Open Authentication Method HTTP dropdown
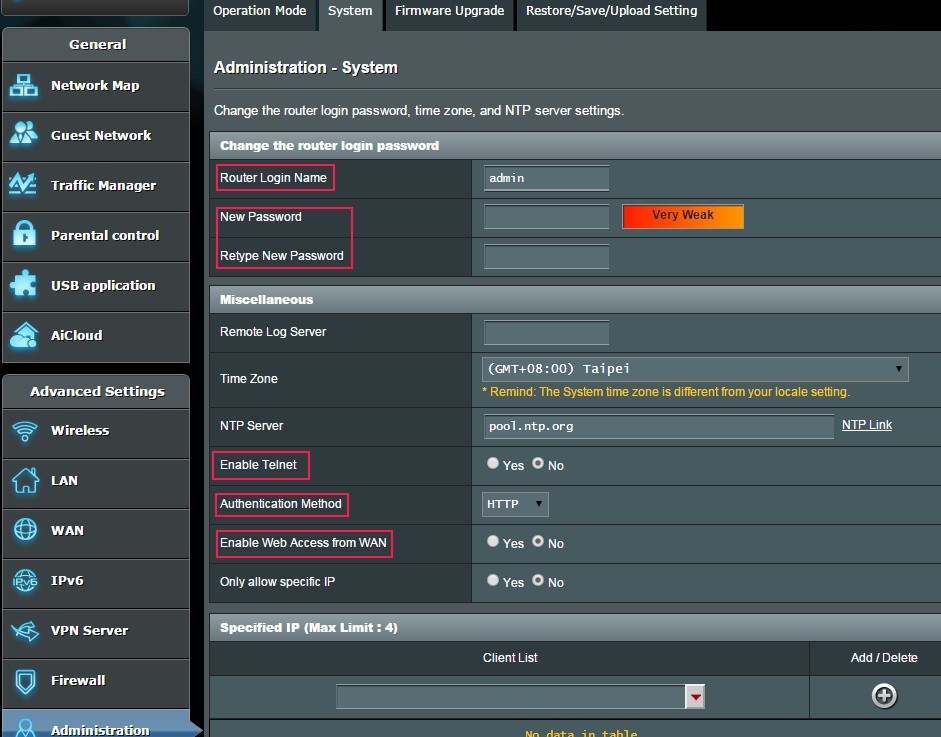 515,504
